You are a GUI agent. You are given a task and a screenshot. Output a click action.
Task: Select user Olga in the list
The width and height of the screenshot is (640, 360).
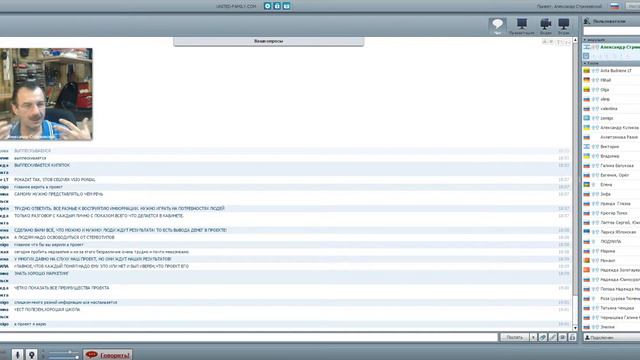604,90
